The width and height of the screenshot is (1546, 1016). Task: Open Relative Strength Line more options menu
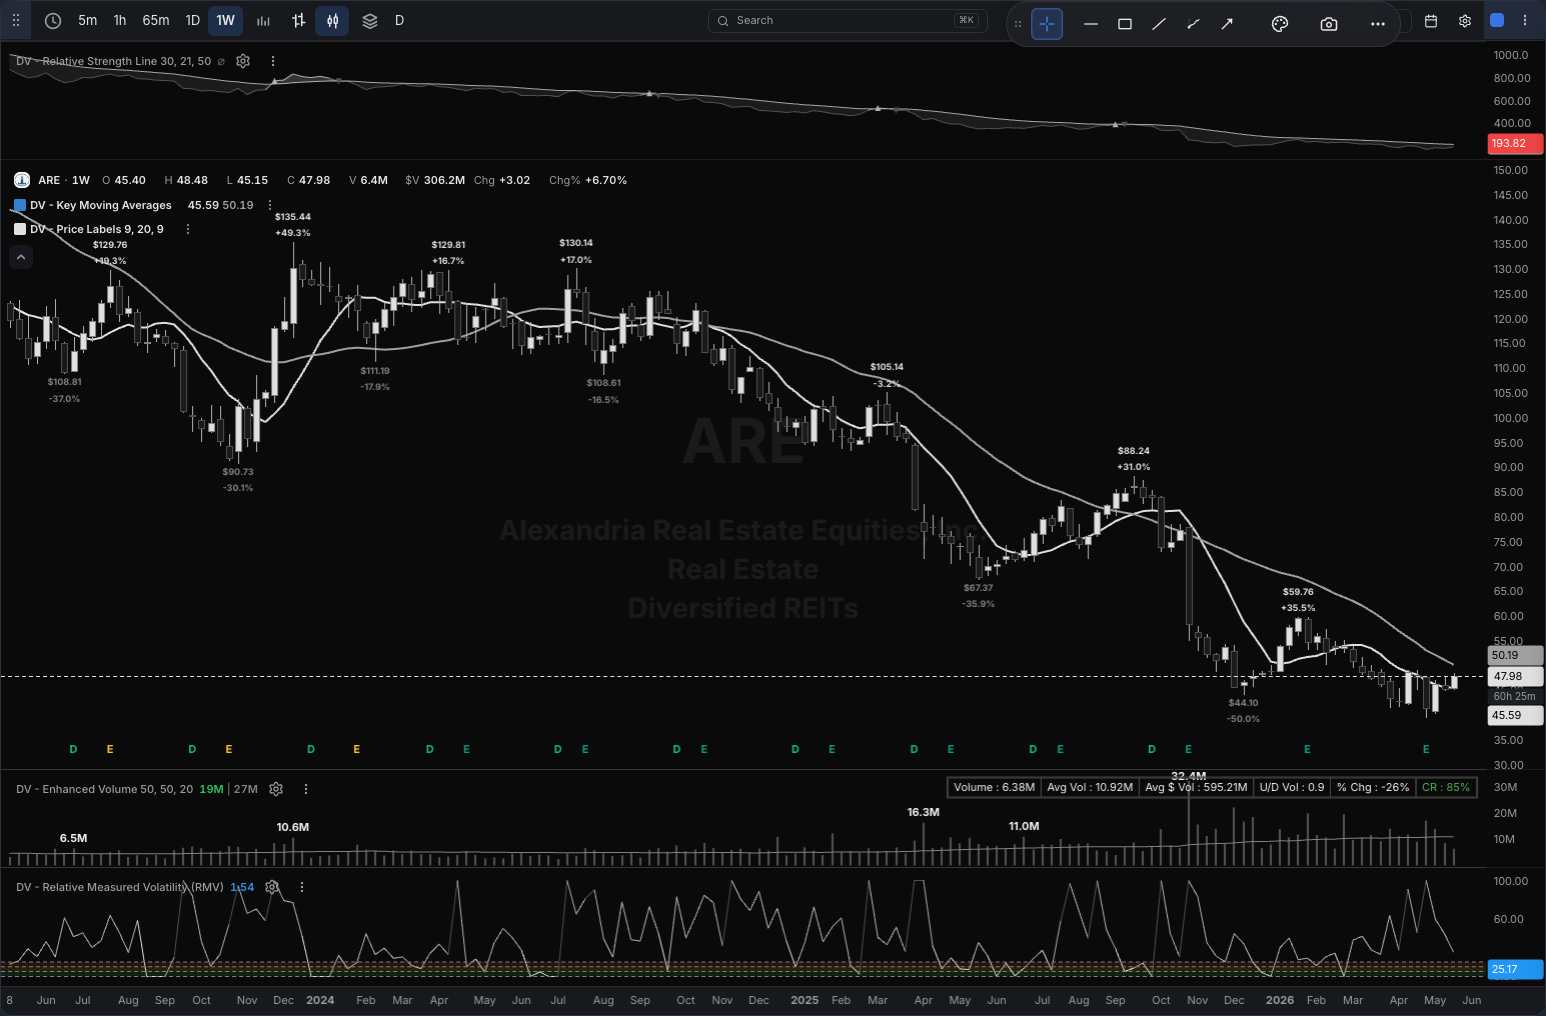coord(273,61)
